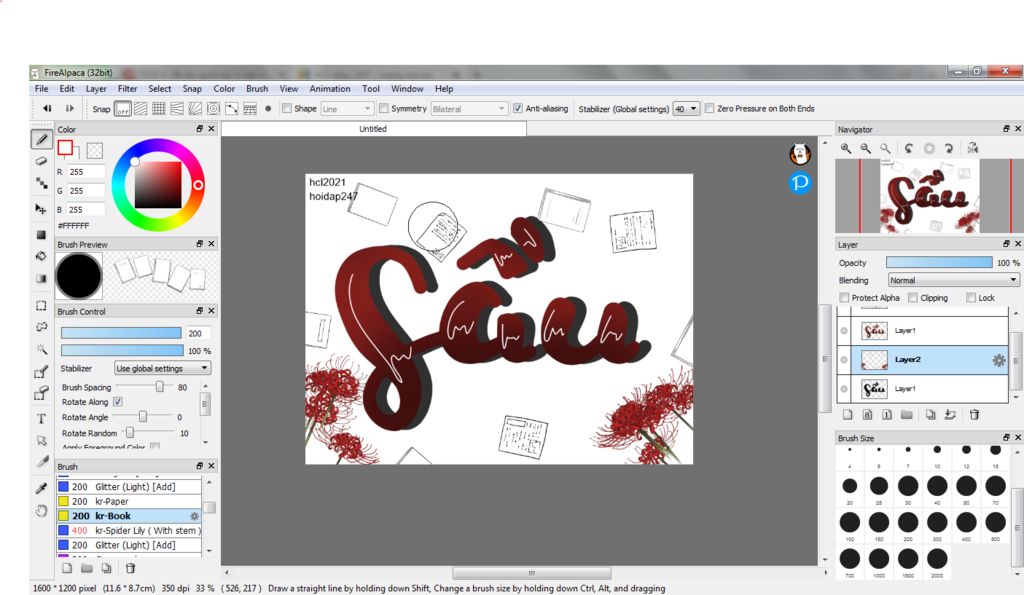Select the kr-Spider Lily brush
The width and height of the screenshot is (1024, 595).
129,530
